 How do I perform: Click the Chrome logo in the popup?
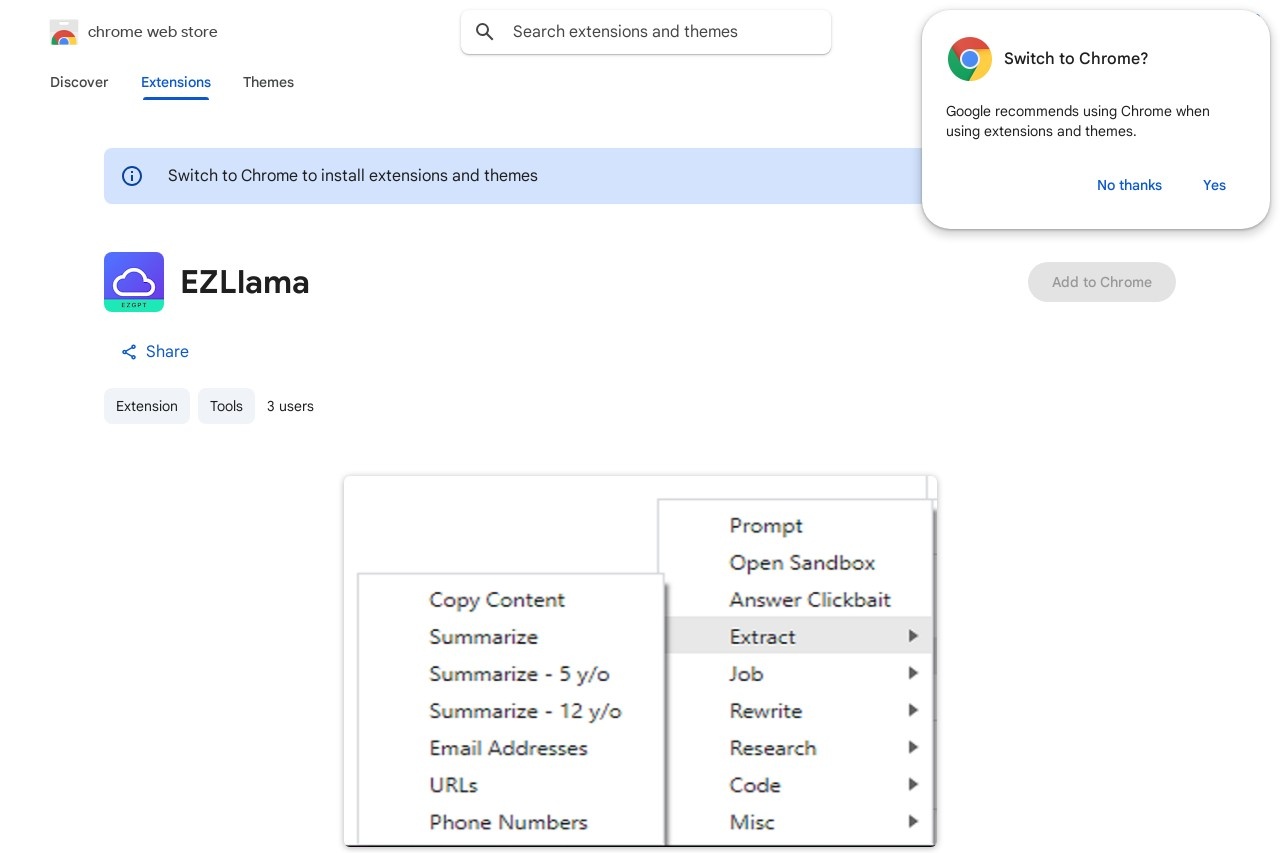point(970,59)
